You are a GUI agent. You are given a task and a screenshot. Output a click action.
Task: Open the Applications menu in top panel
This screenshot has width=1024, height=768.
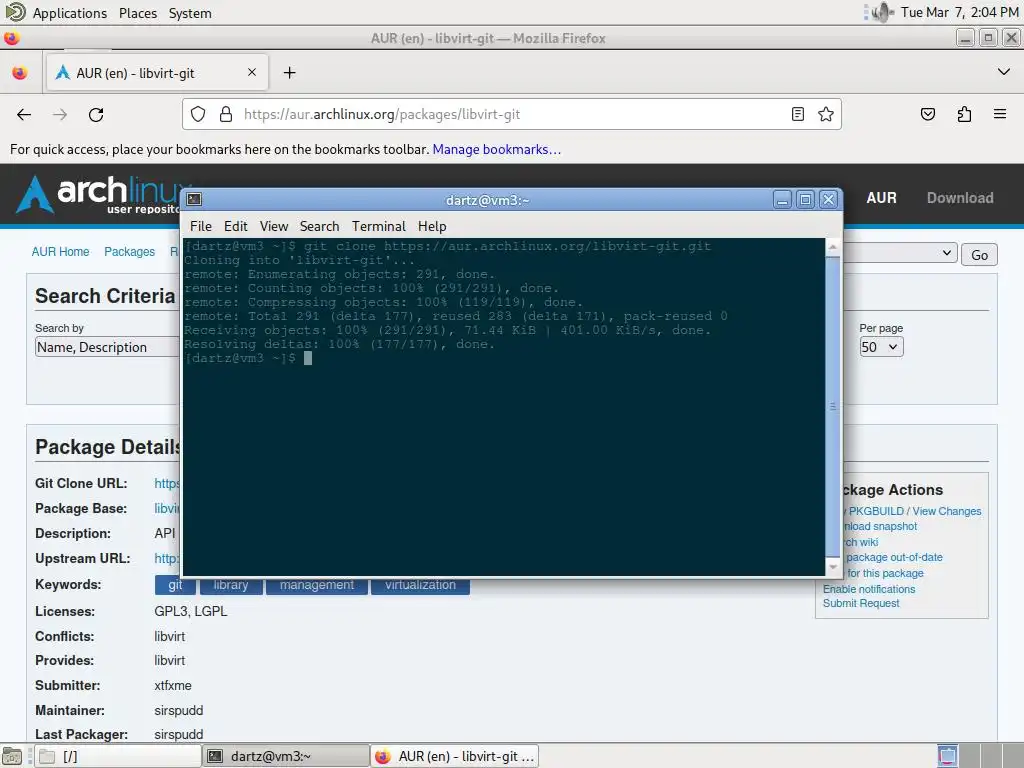click(x=70, y=13)
